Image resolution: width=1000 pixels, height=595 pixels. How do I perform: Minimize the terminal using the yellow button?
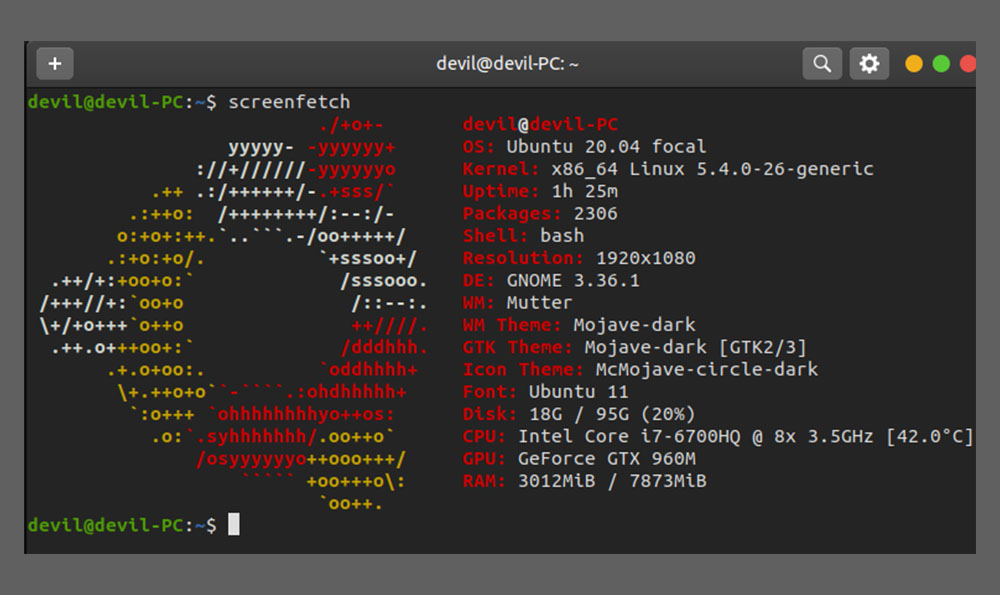pyautogui.click(x=914, y=64)
